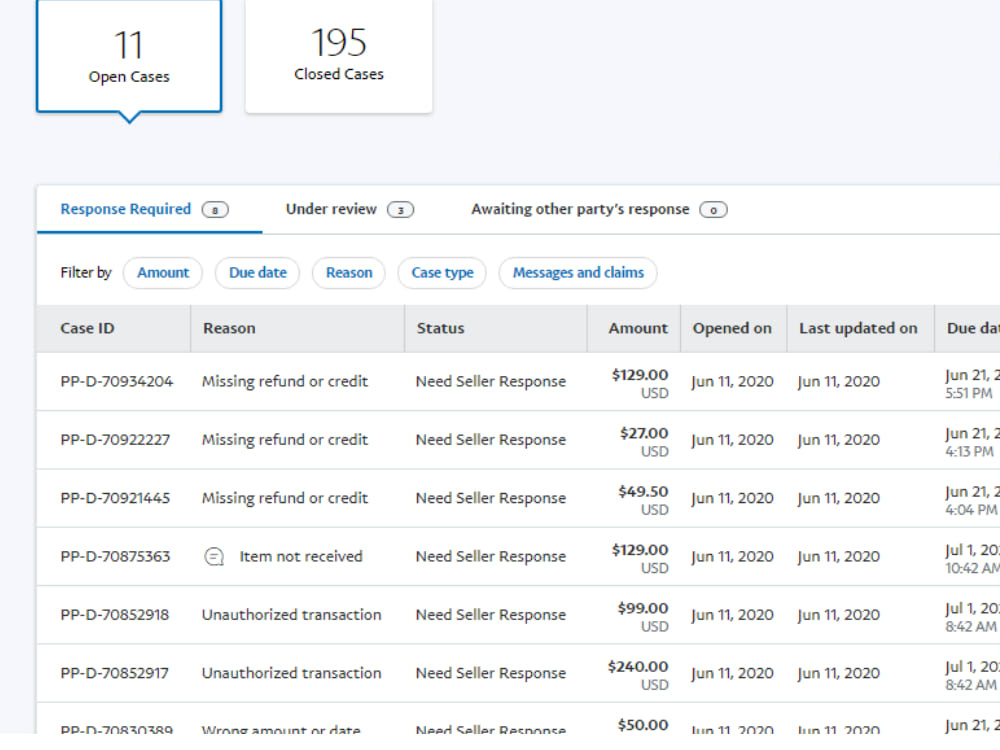Open the Messages and claims filter

click(578, 273)
